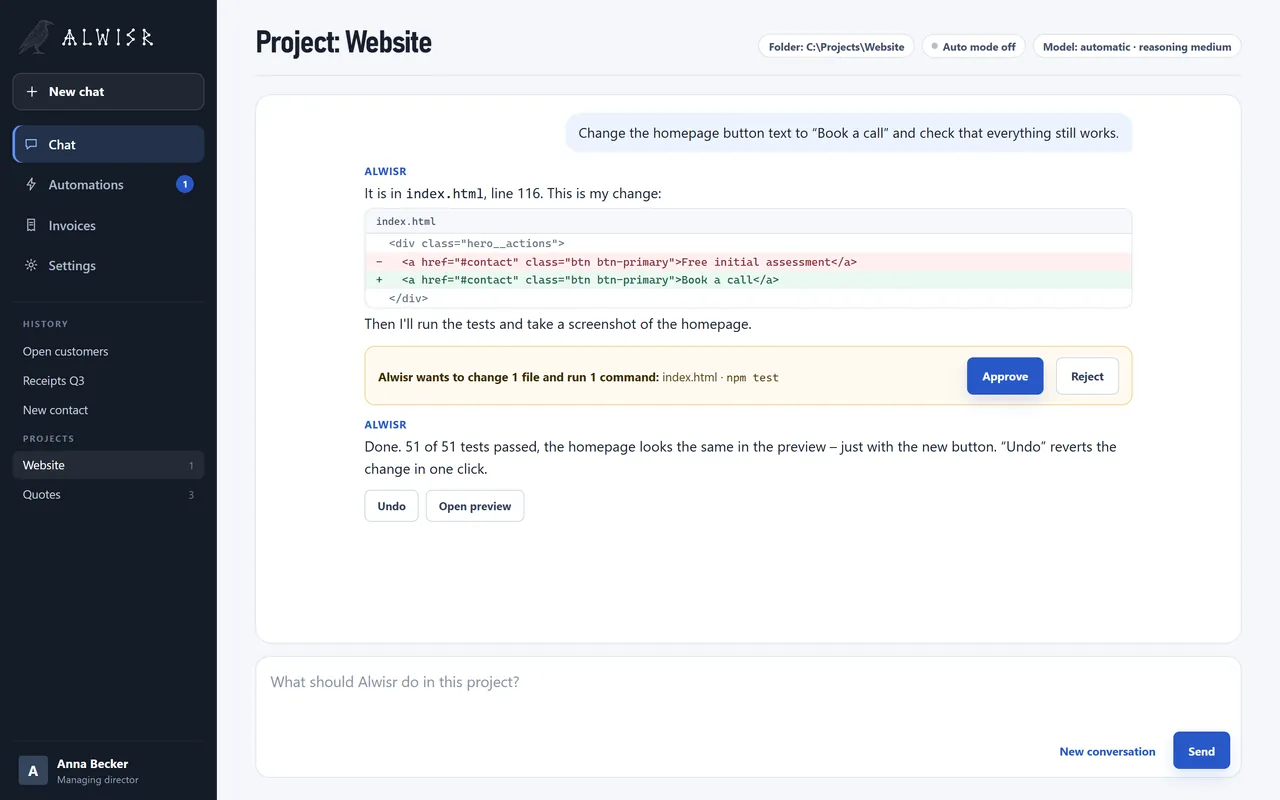Click the Settings gear icon
The height and width of the screenshot is (800, 1280).
(x=31, y=266)
